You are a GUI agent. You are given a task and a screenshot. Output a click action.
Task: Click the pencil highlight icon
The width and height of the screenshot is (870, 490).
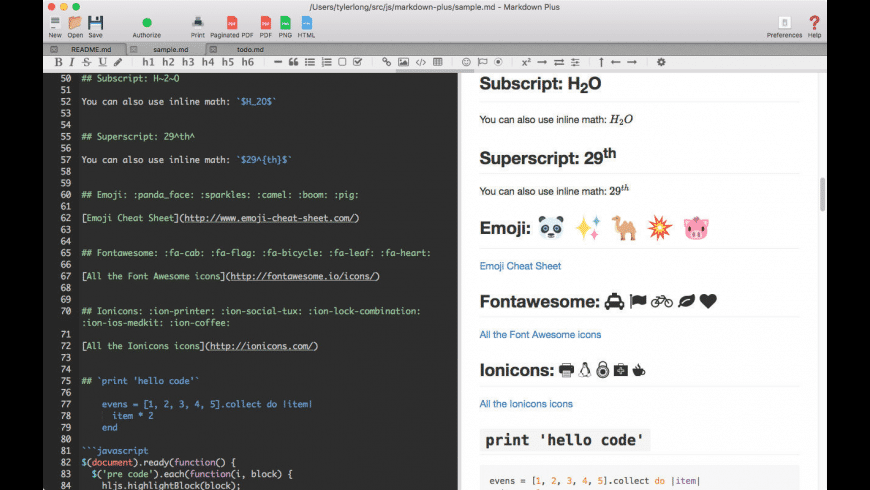[118, 62]
